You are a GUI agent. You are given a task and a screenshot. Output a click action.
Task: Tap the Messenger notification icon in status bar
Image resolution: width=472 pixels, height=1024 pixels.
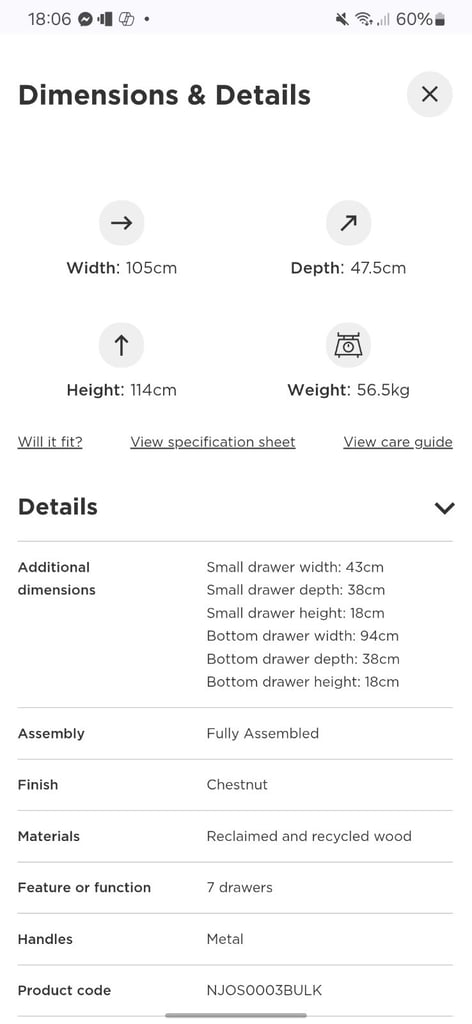tap(85, 19)
